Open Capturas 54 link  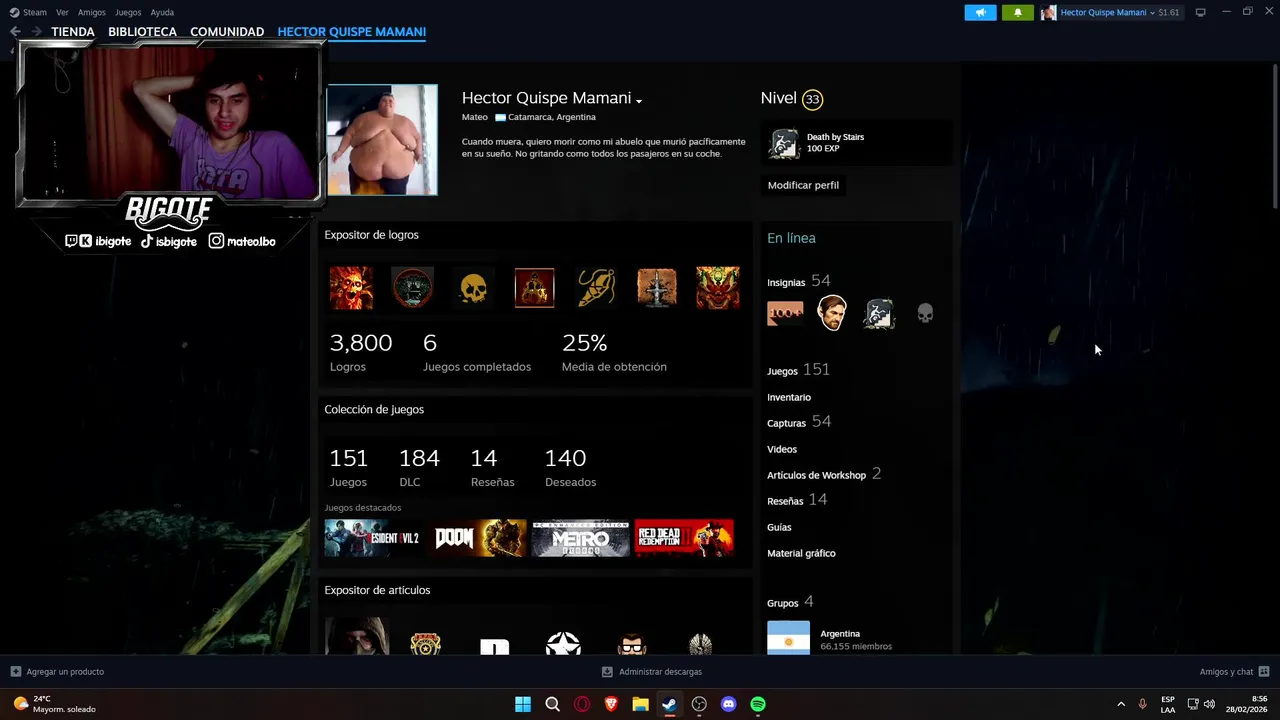[799, 422]
